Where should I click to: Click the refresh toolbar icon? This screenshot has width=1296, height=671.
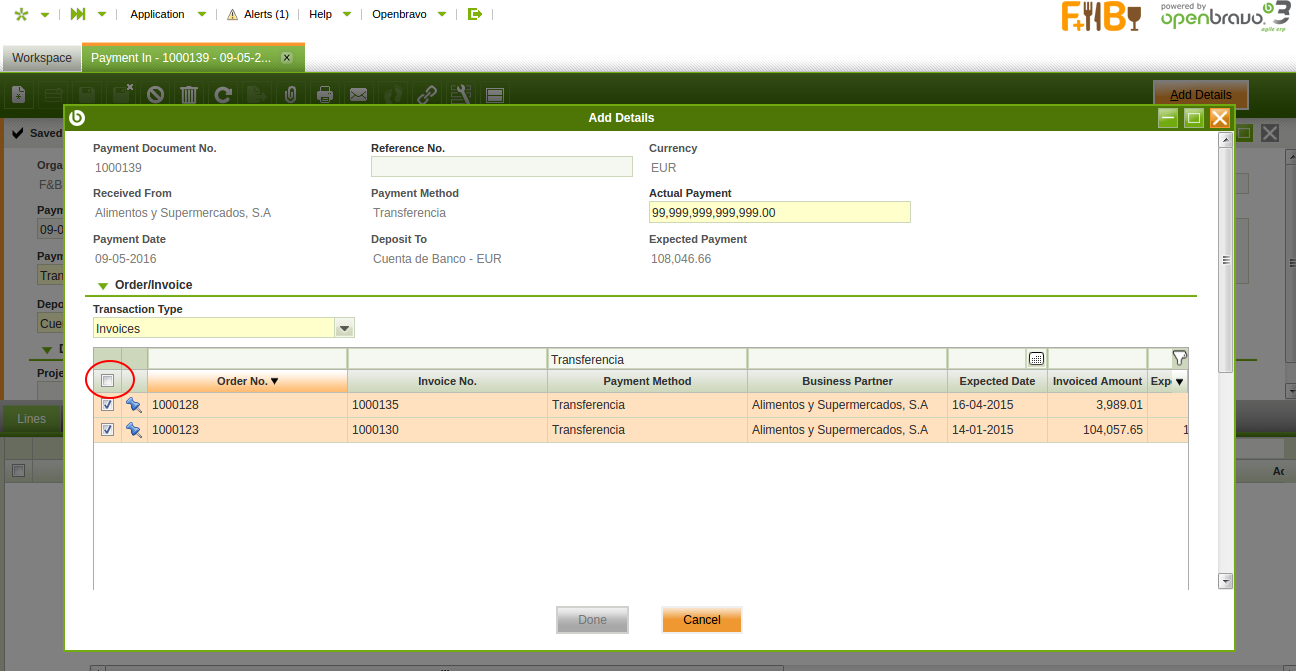pos(223,95)
